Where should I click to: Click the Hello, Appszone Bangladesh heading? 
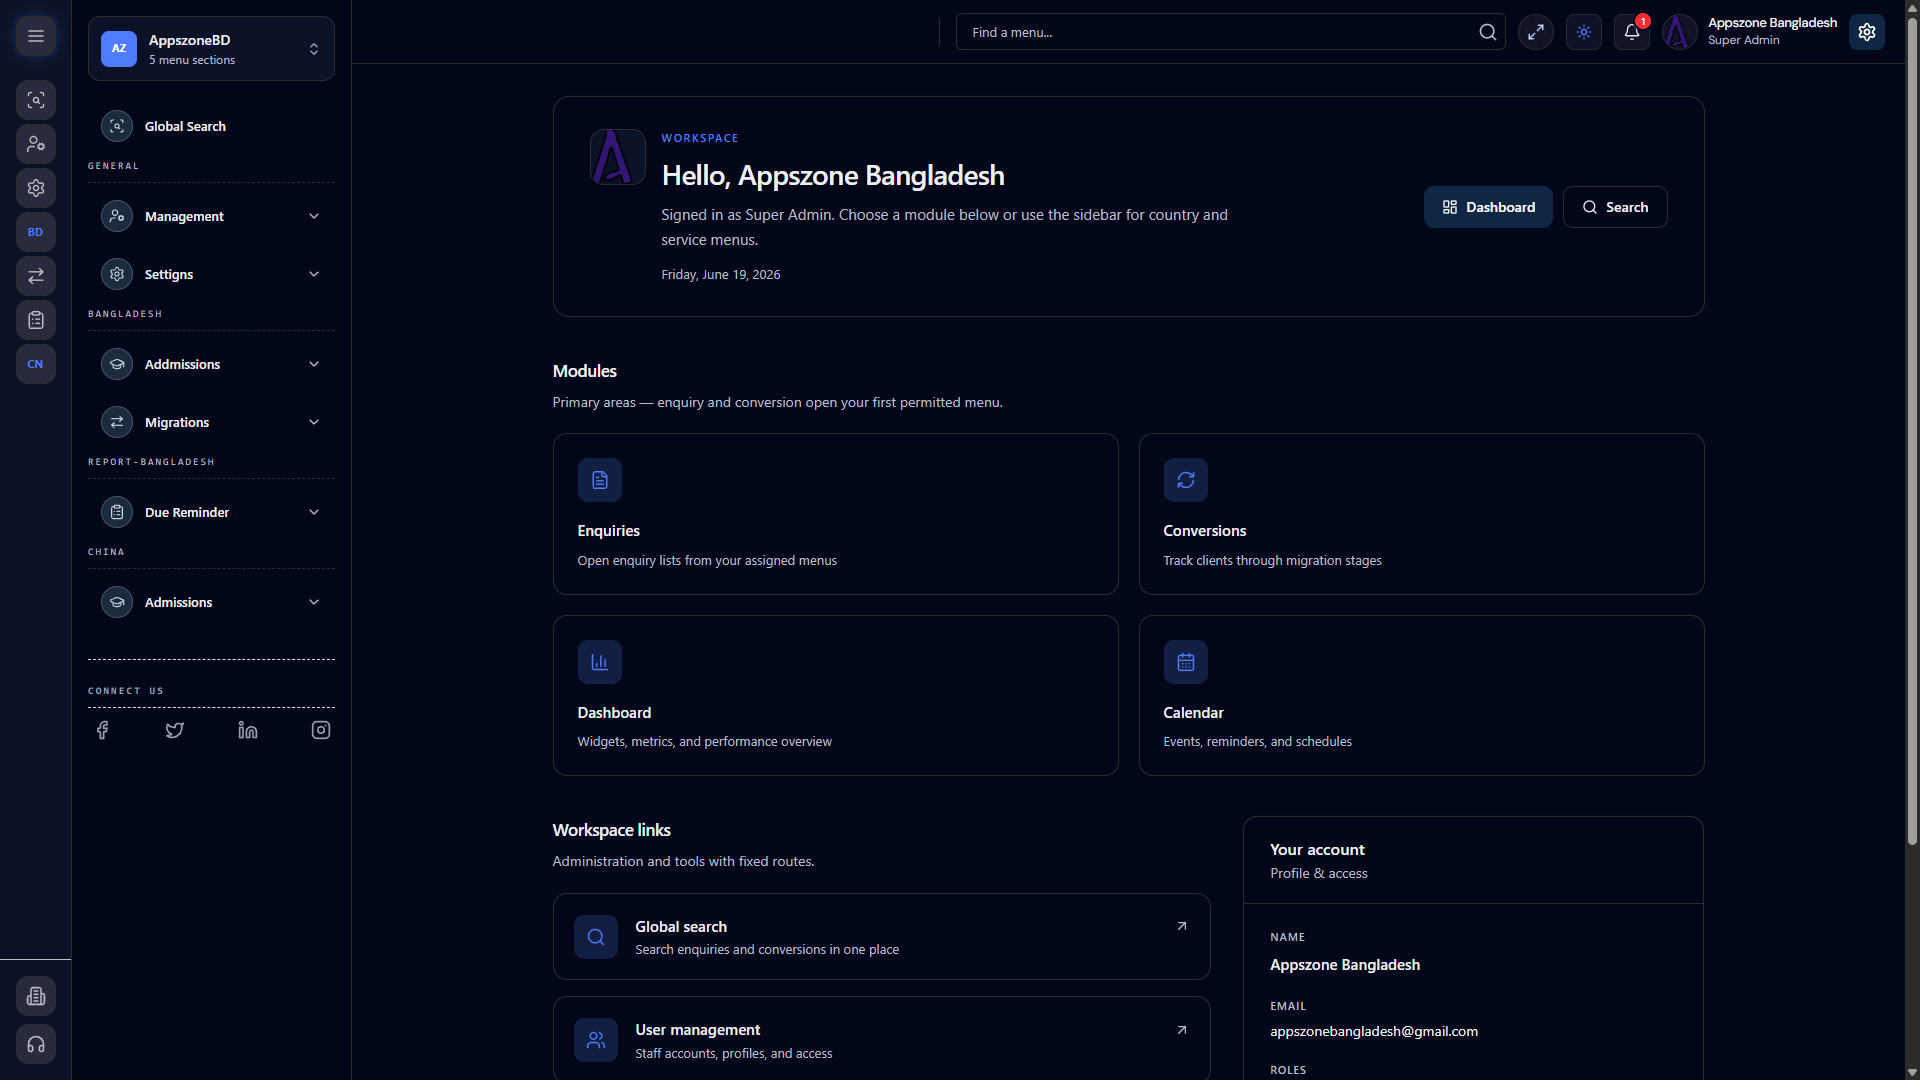click(833, 175)
